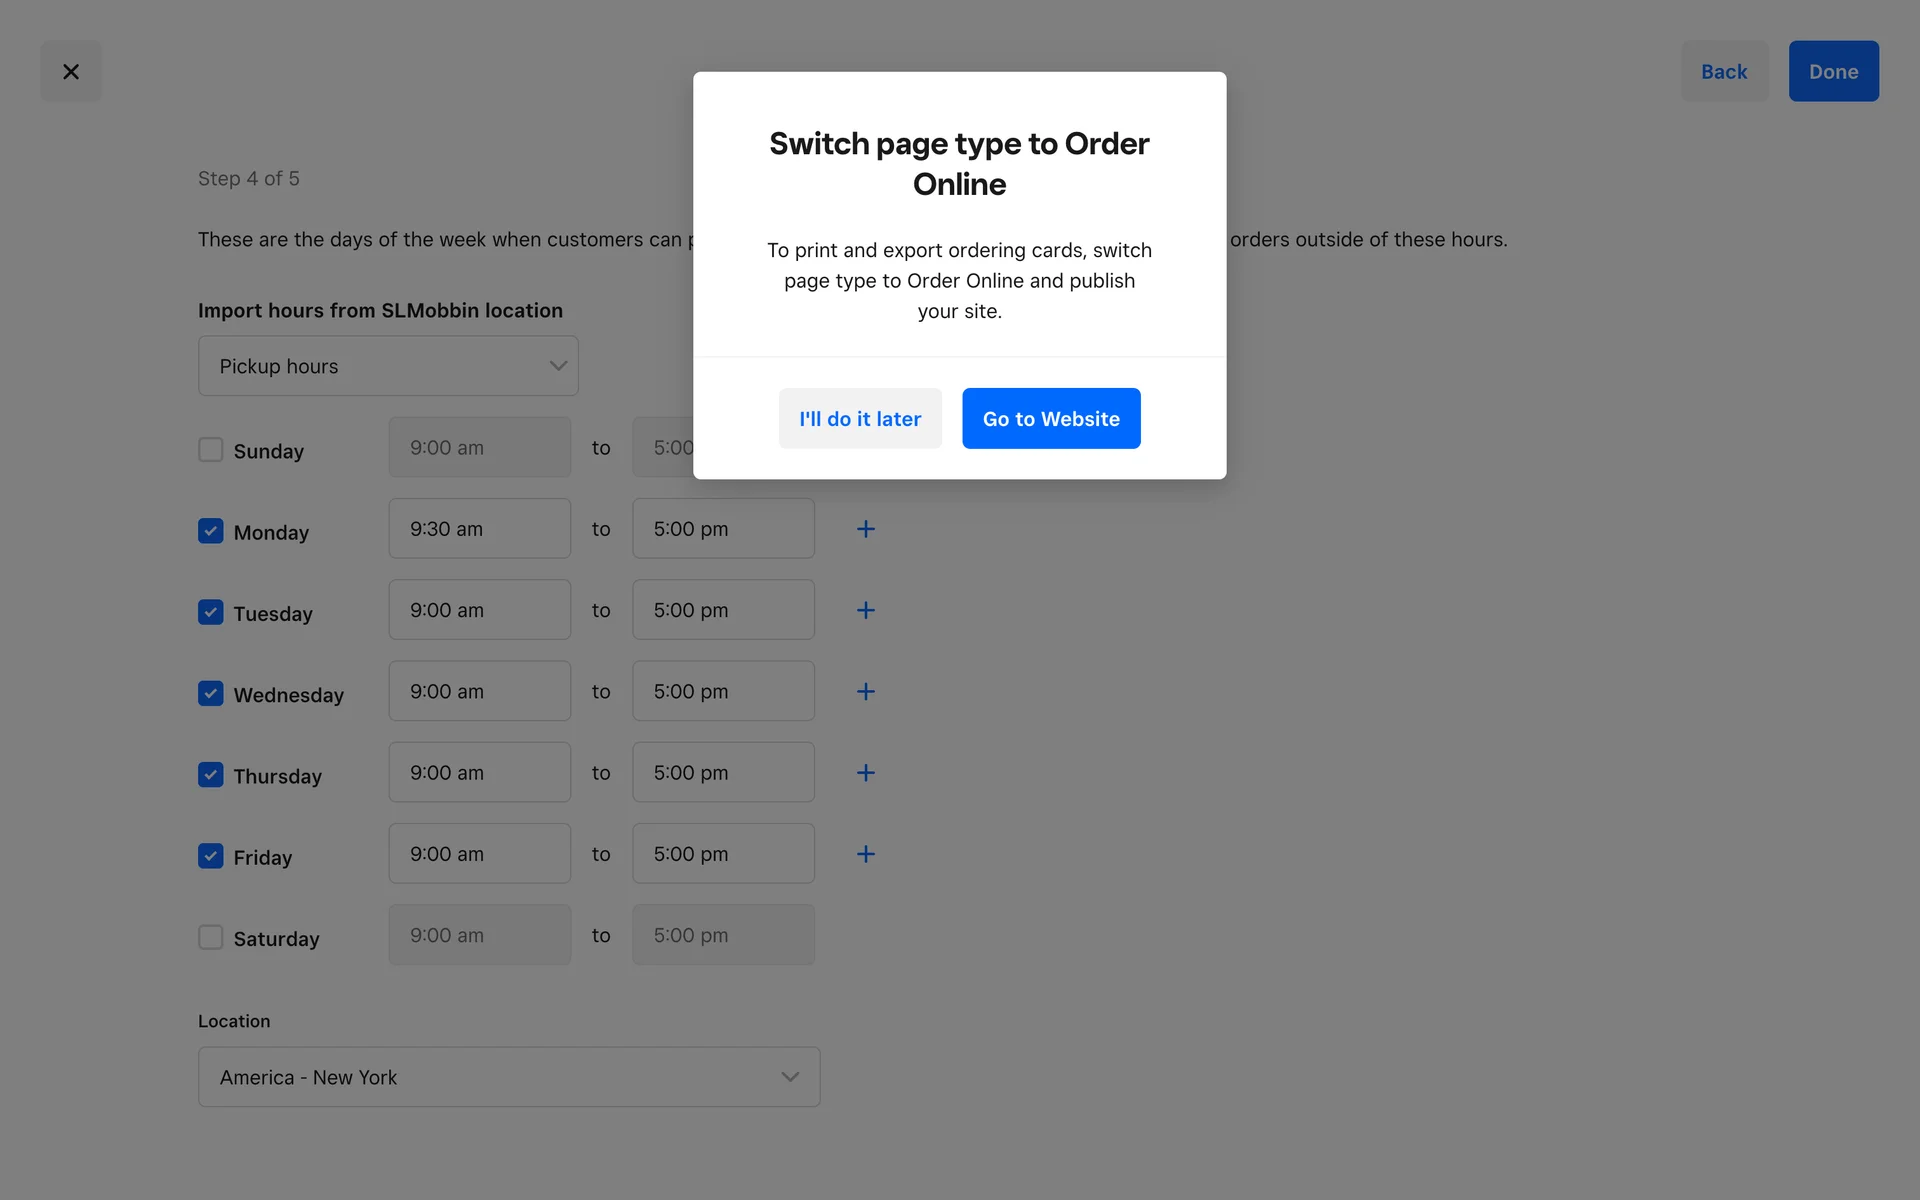Add another time range for Monday

pos(866,529)
